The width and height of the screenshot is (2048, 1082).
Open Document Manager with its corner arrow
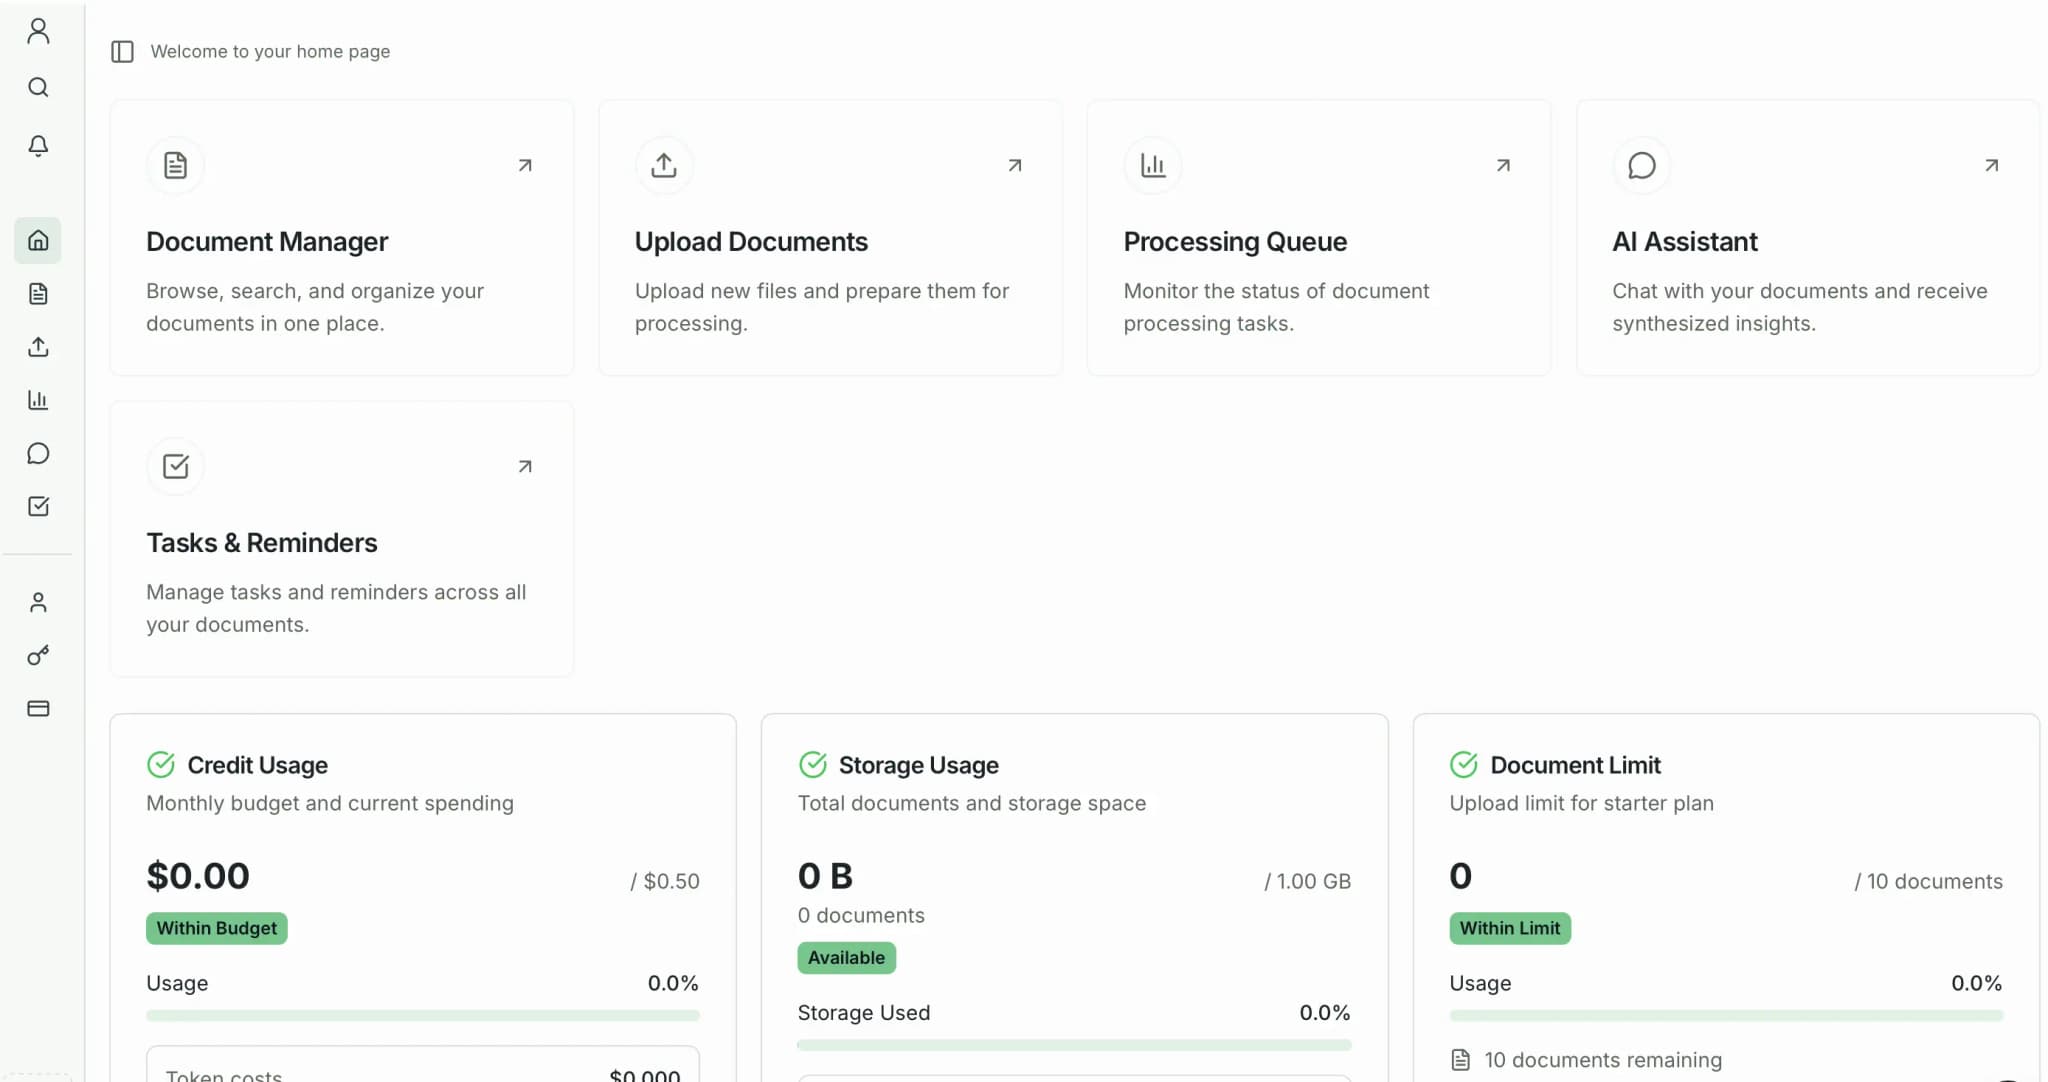(524, 165)
